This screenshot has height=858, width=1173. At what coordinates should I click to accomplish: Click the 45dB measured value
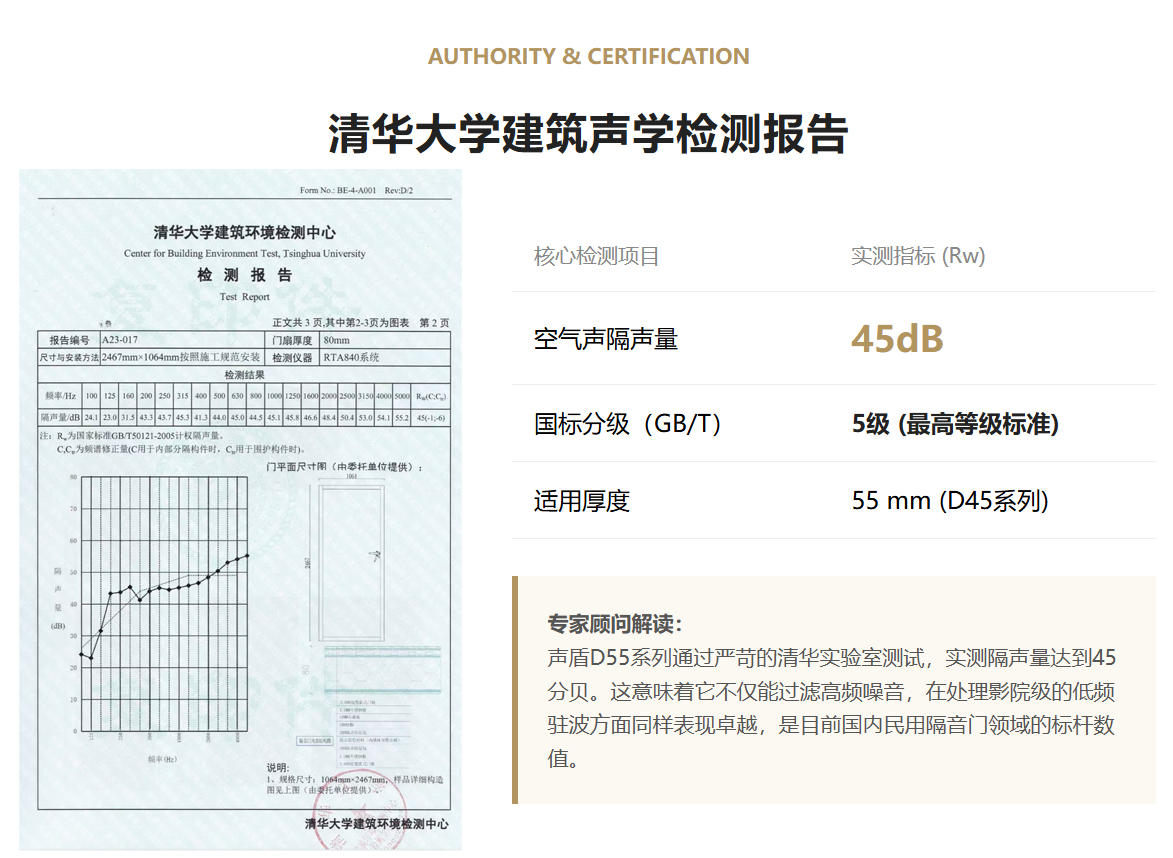[897, 339]
